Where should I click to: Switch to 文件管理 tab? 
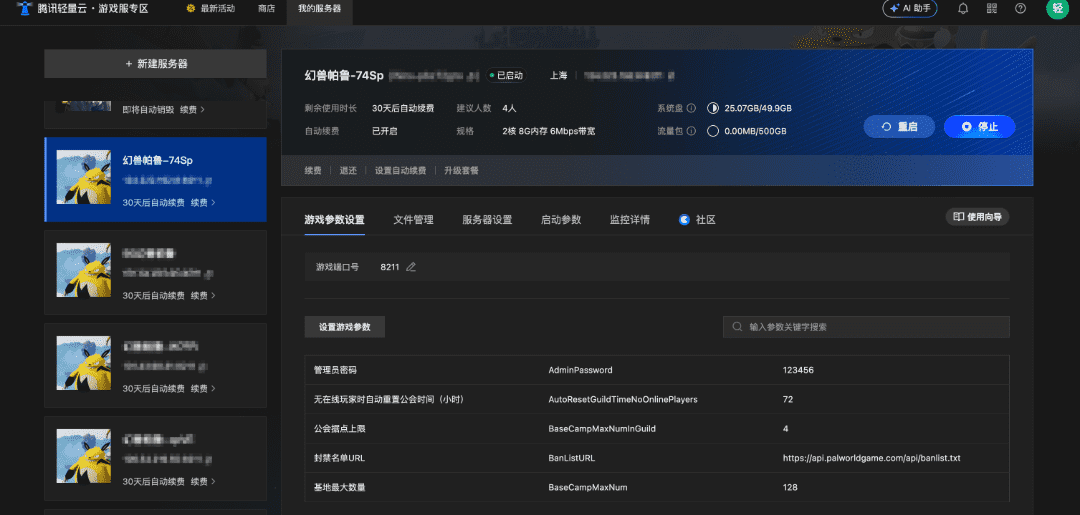tap(413, 220)
